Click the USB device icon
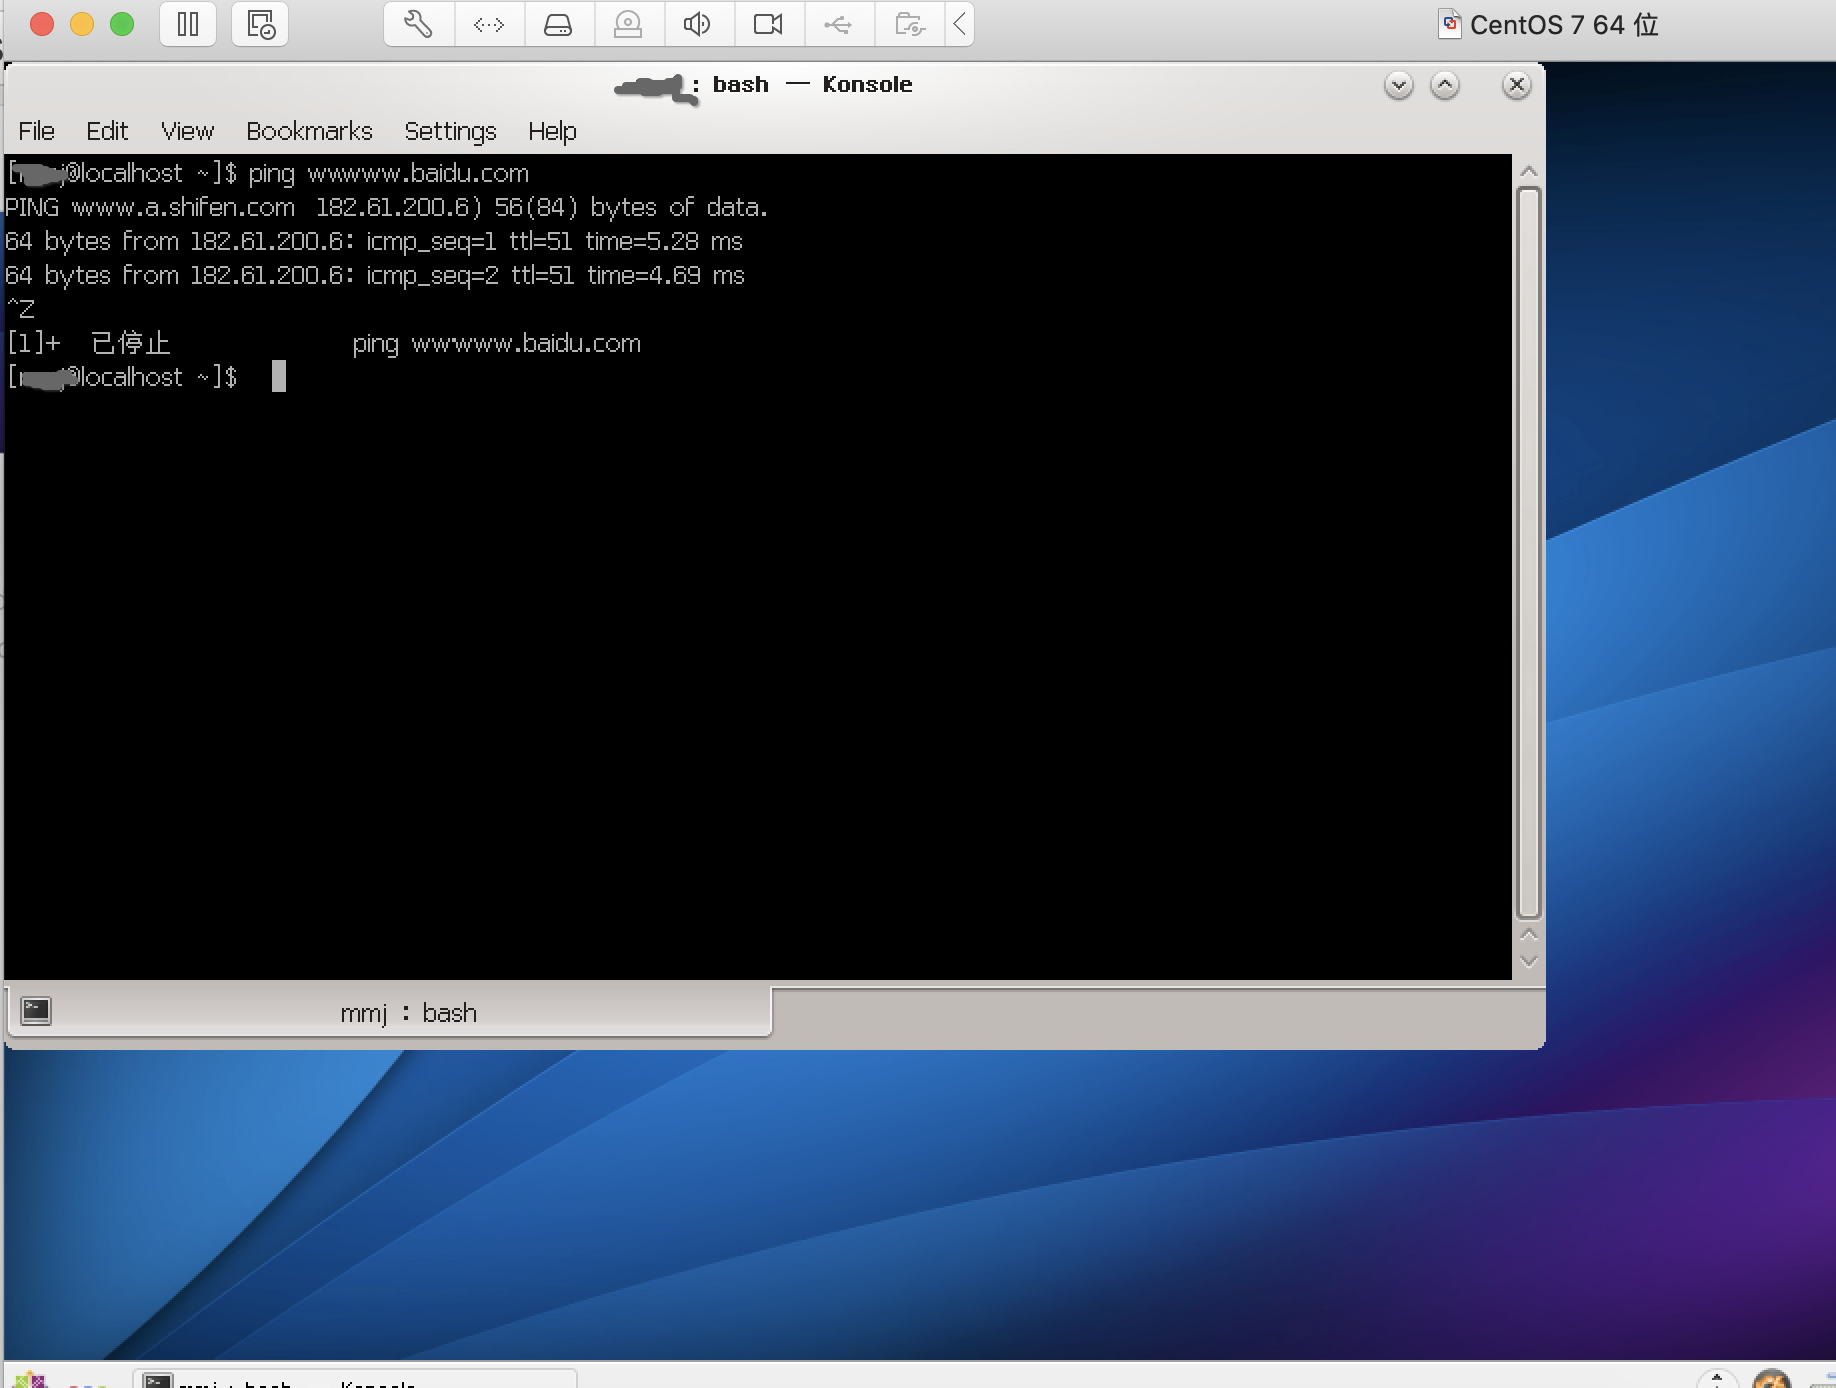Viewport: 1836px width, 1388px height. coord(838,24)
